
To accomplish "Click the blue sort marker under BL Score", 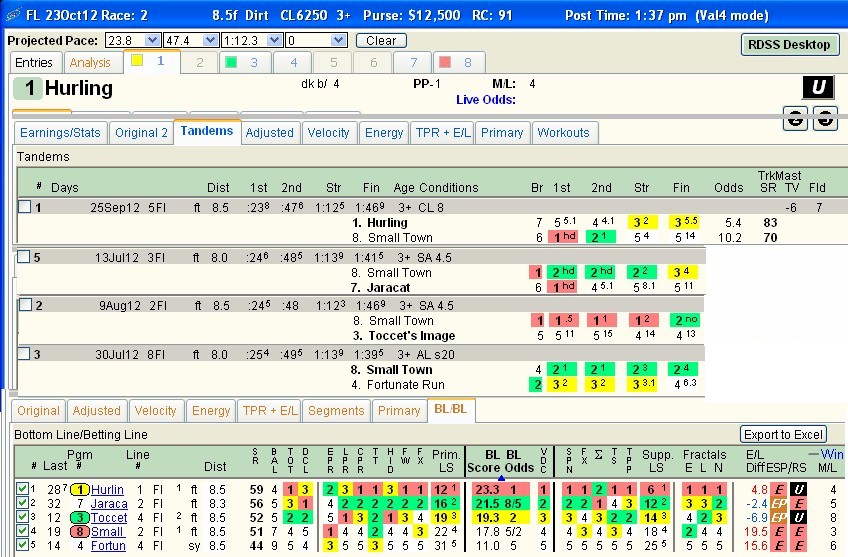I will pos(501,478).
